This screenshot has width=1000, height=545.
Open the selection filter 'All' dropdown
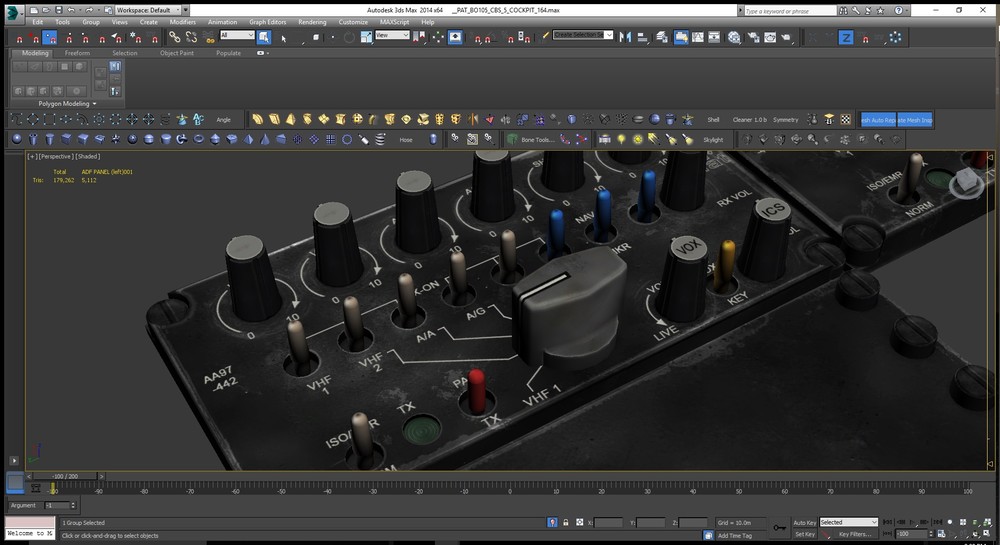(237, 35)
